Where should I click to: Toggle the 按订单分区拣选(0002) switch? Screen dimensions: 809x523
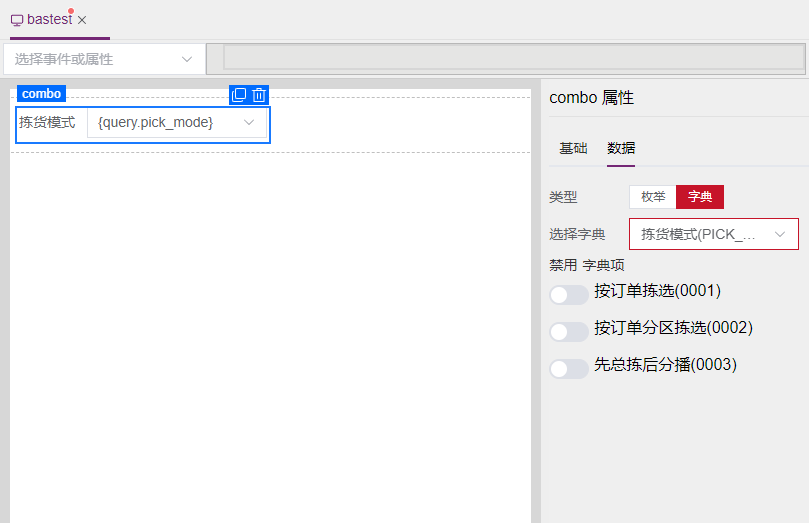[568, 332]
